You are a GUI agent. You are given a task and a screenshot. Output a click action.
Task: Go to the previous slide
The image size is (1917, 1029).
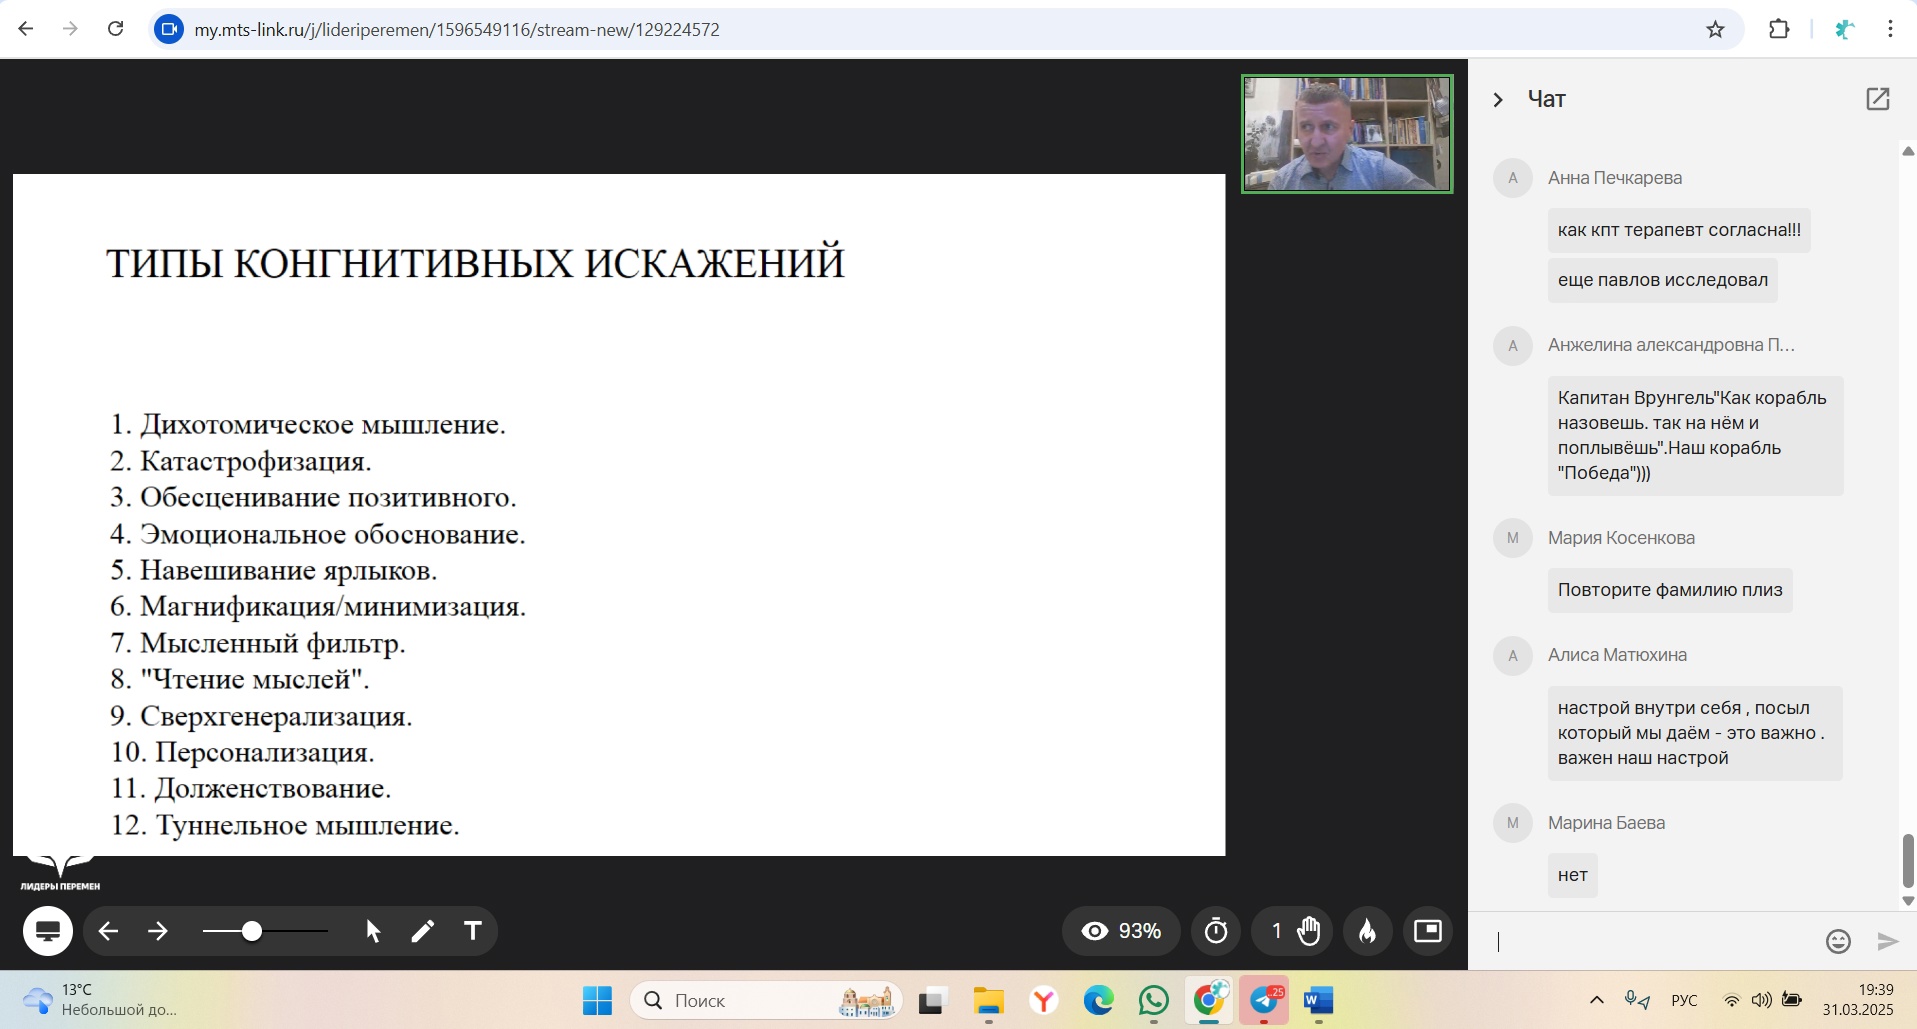tap(108, 932)
